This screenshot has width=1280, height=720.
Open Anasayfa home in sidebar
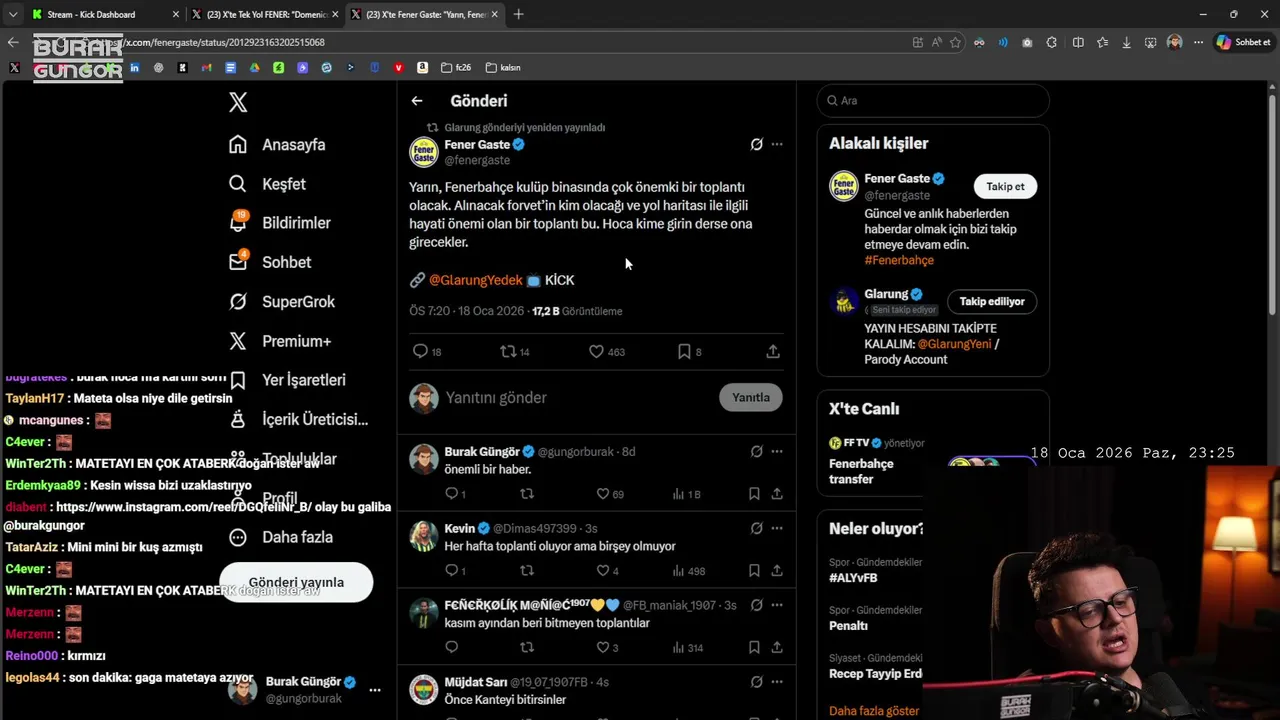coord(277,145)
